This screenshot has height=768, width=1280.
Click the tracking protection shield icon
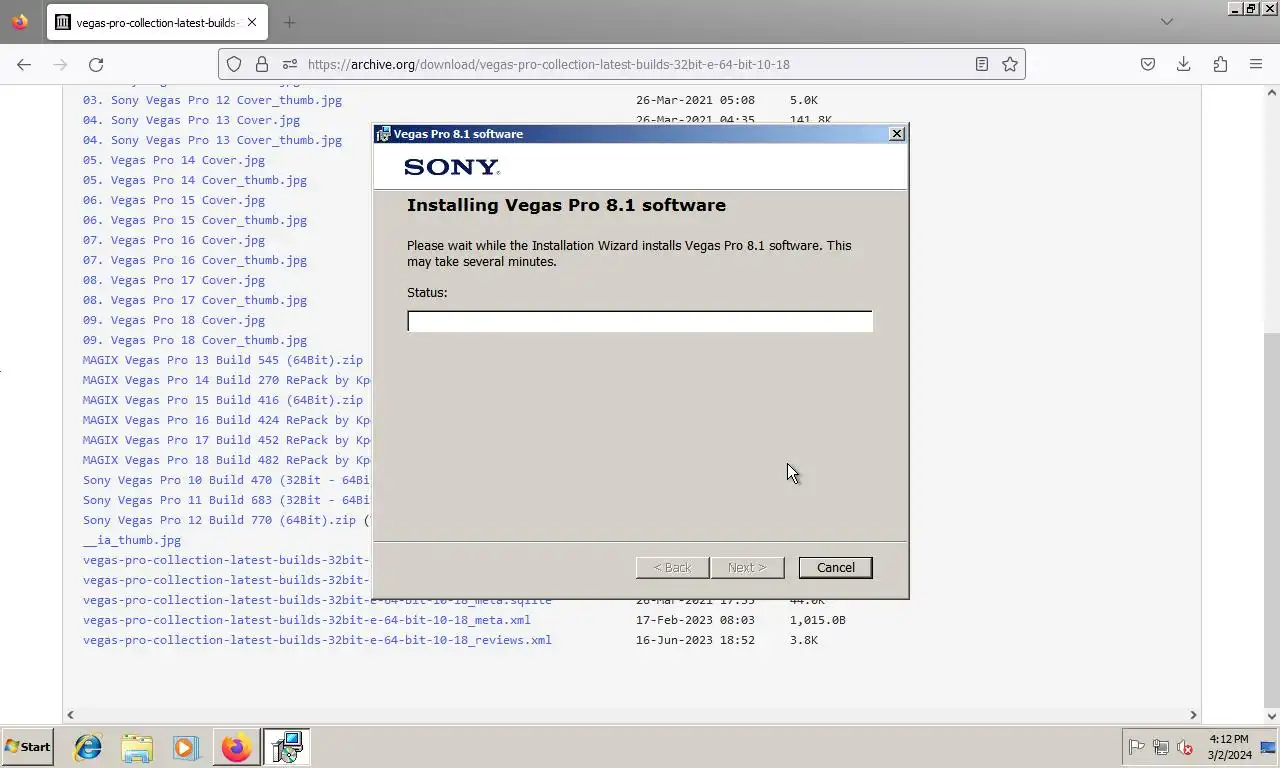pos(234,64)
